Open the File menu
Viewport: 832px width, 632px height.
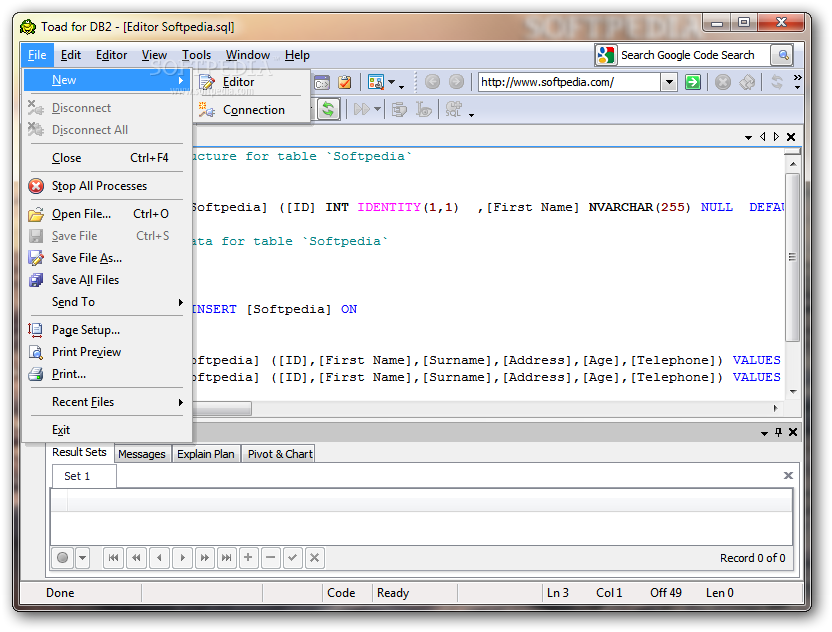coord(37,55)
